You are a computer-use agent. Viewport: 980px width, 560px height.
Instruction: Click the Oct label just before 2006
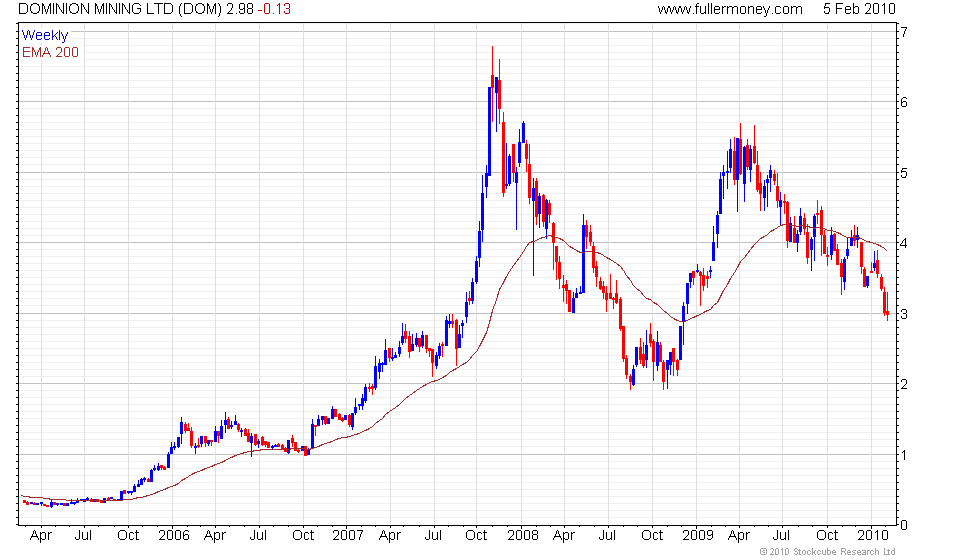[128, 536]
